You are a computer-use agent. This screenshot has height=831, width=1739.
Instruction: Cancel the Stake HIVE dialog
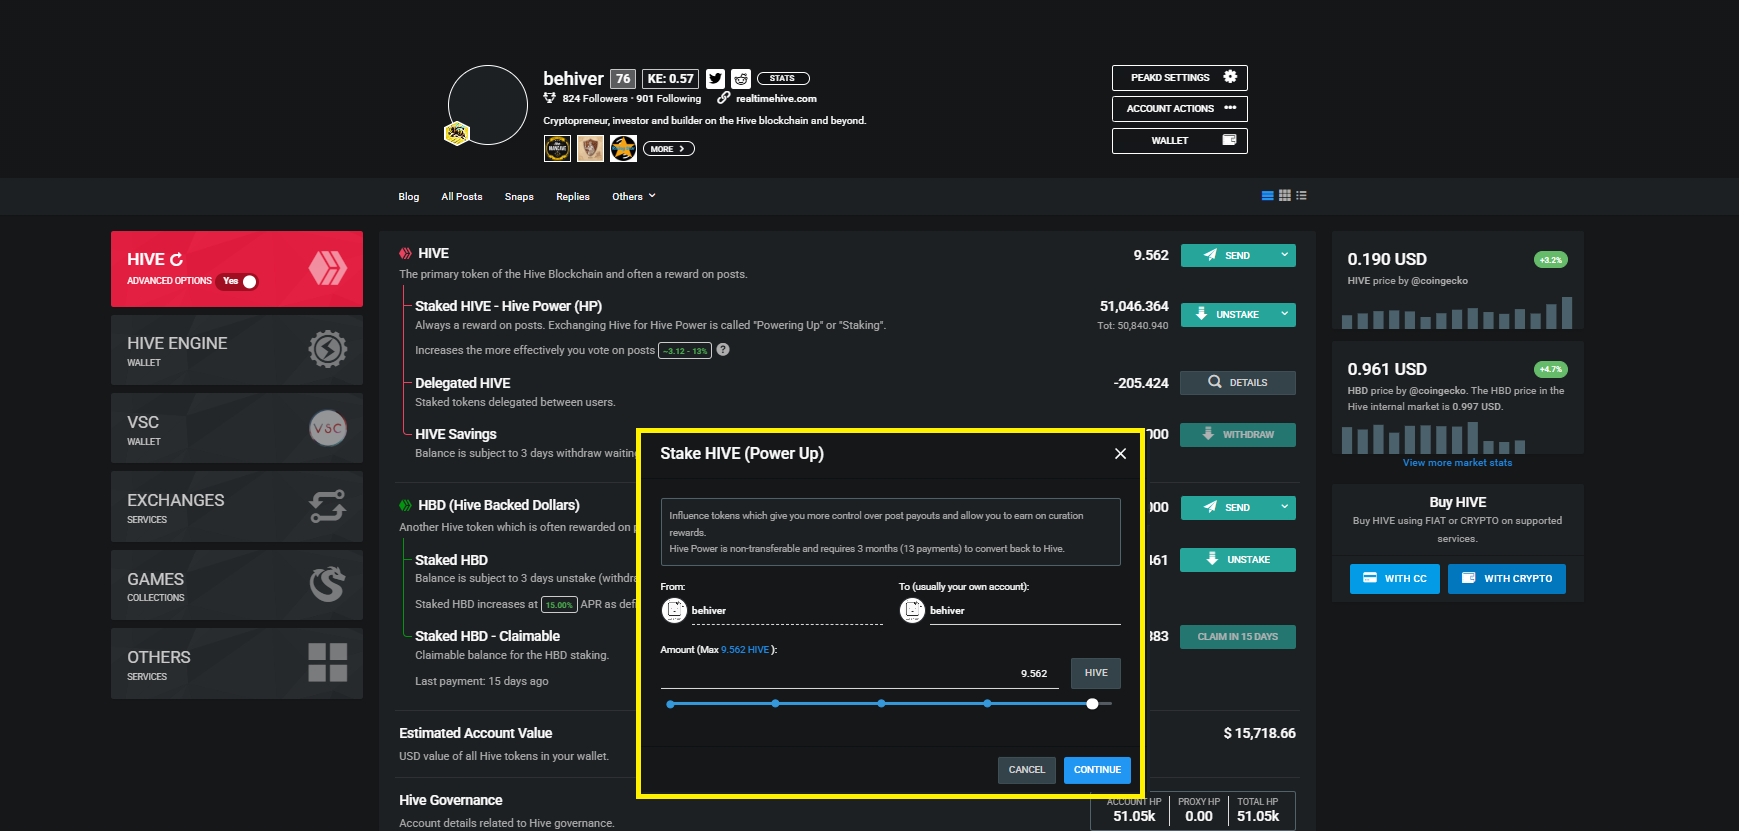coord(1026,770)
